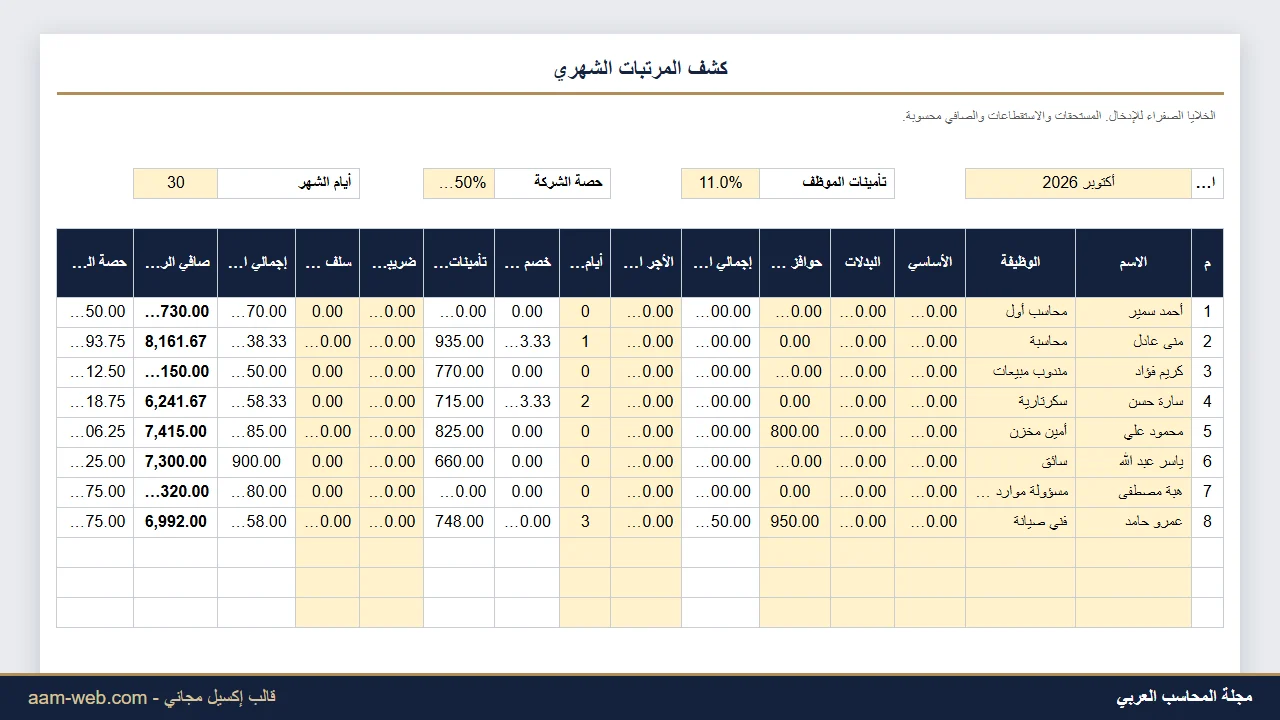Image resolution: width=1280 pixels, height=720 pixels.
Task: Select the job title cell "سائق"
Action: [1020, 462]
